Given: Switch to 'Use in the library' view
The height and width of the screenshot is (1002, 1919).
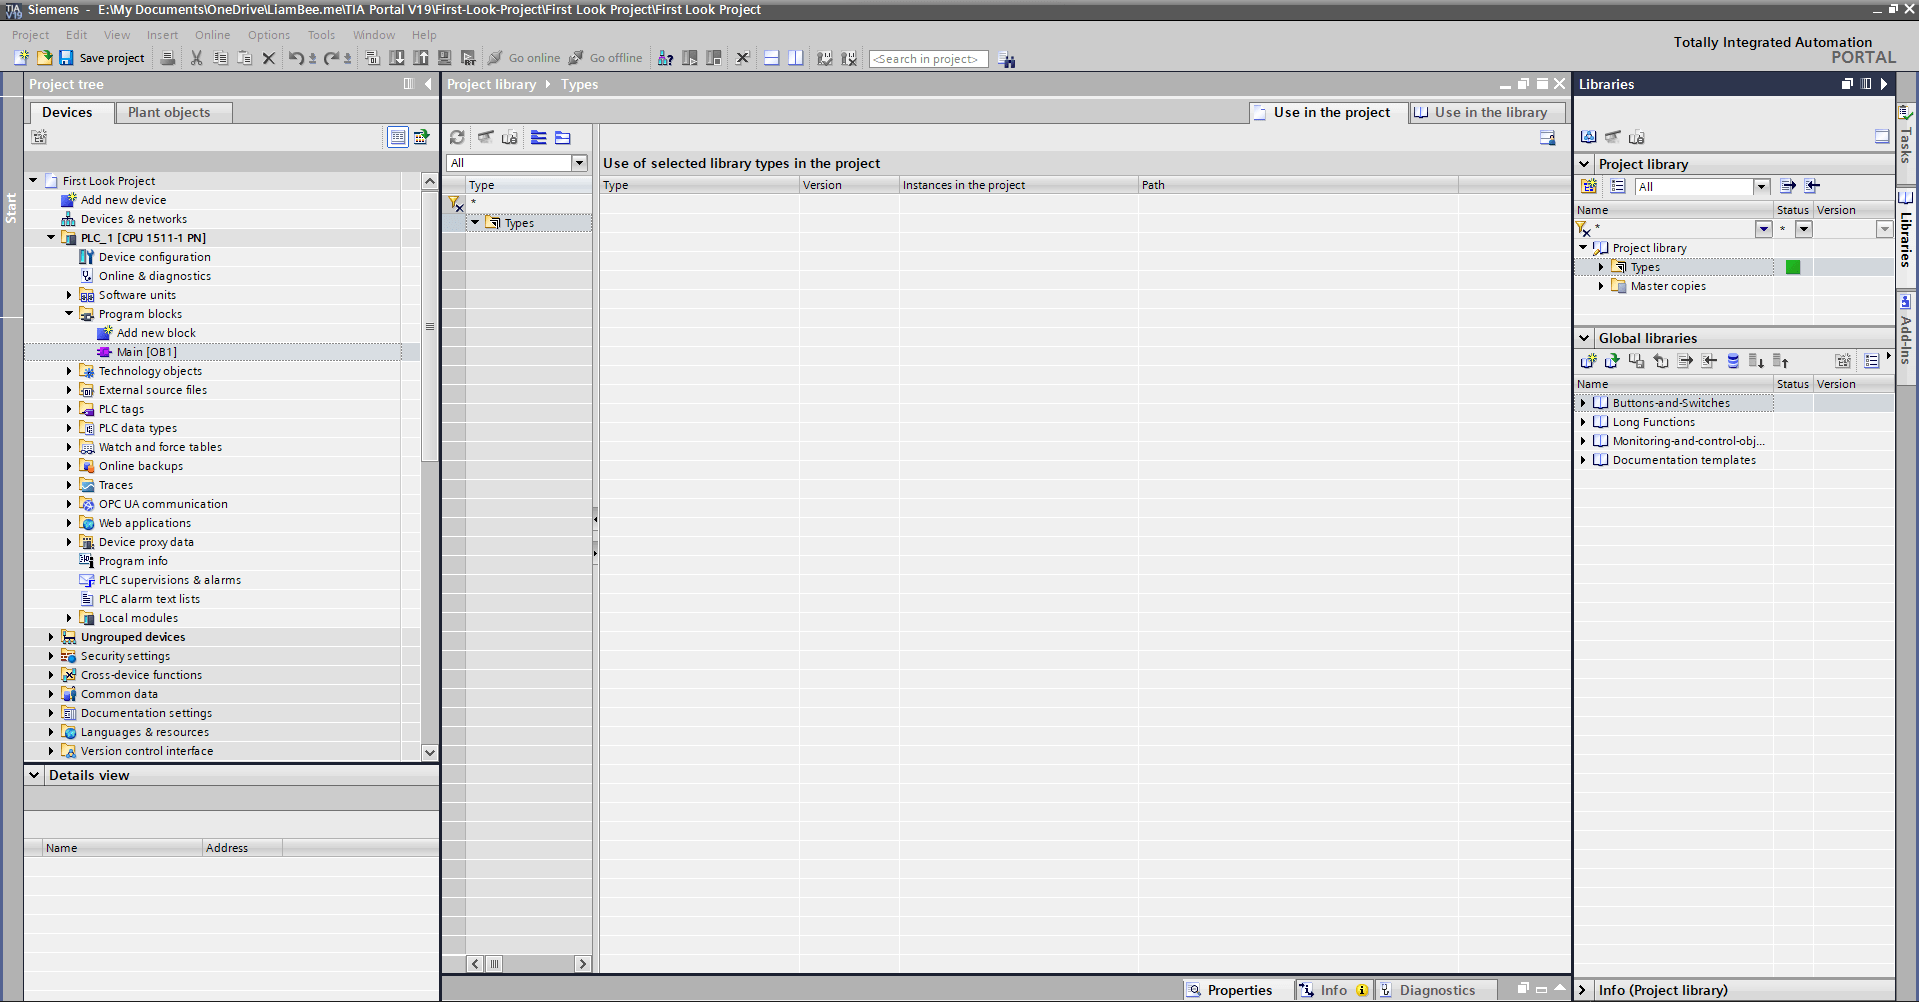Looking at the screenshot, I should tap(1481, 112).
